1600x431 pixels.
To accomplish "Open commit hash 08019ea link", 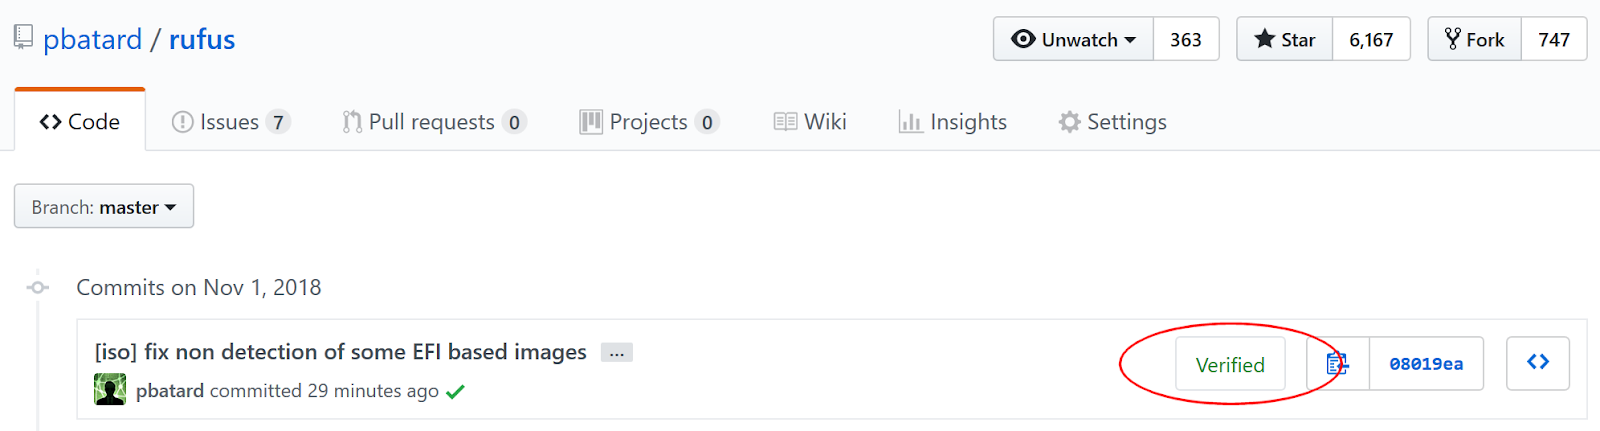I will coord(1426,364).
